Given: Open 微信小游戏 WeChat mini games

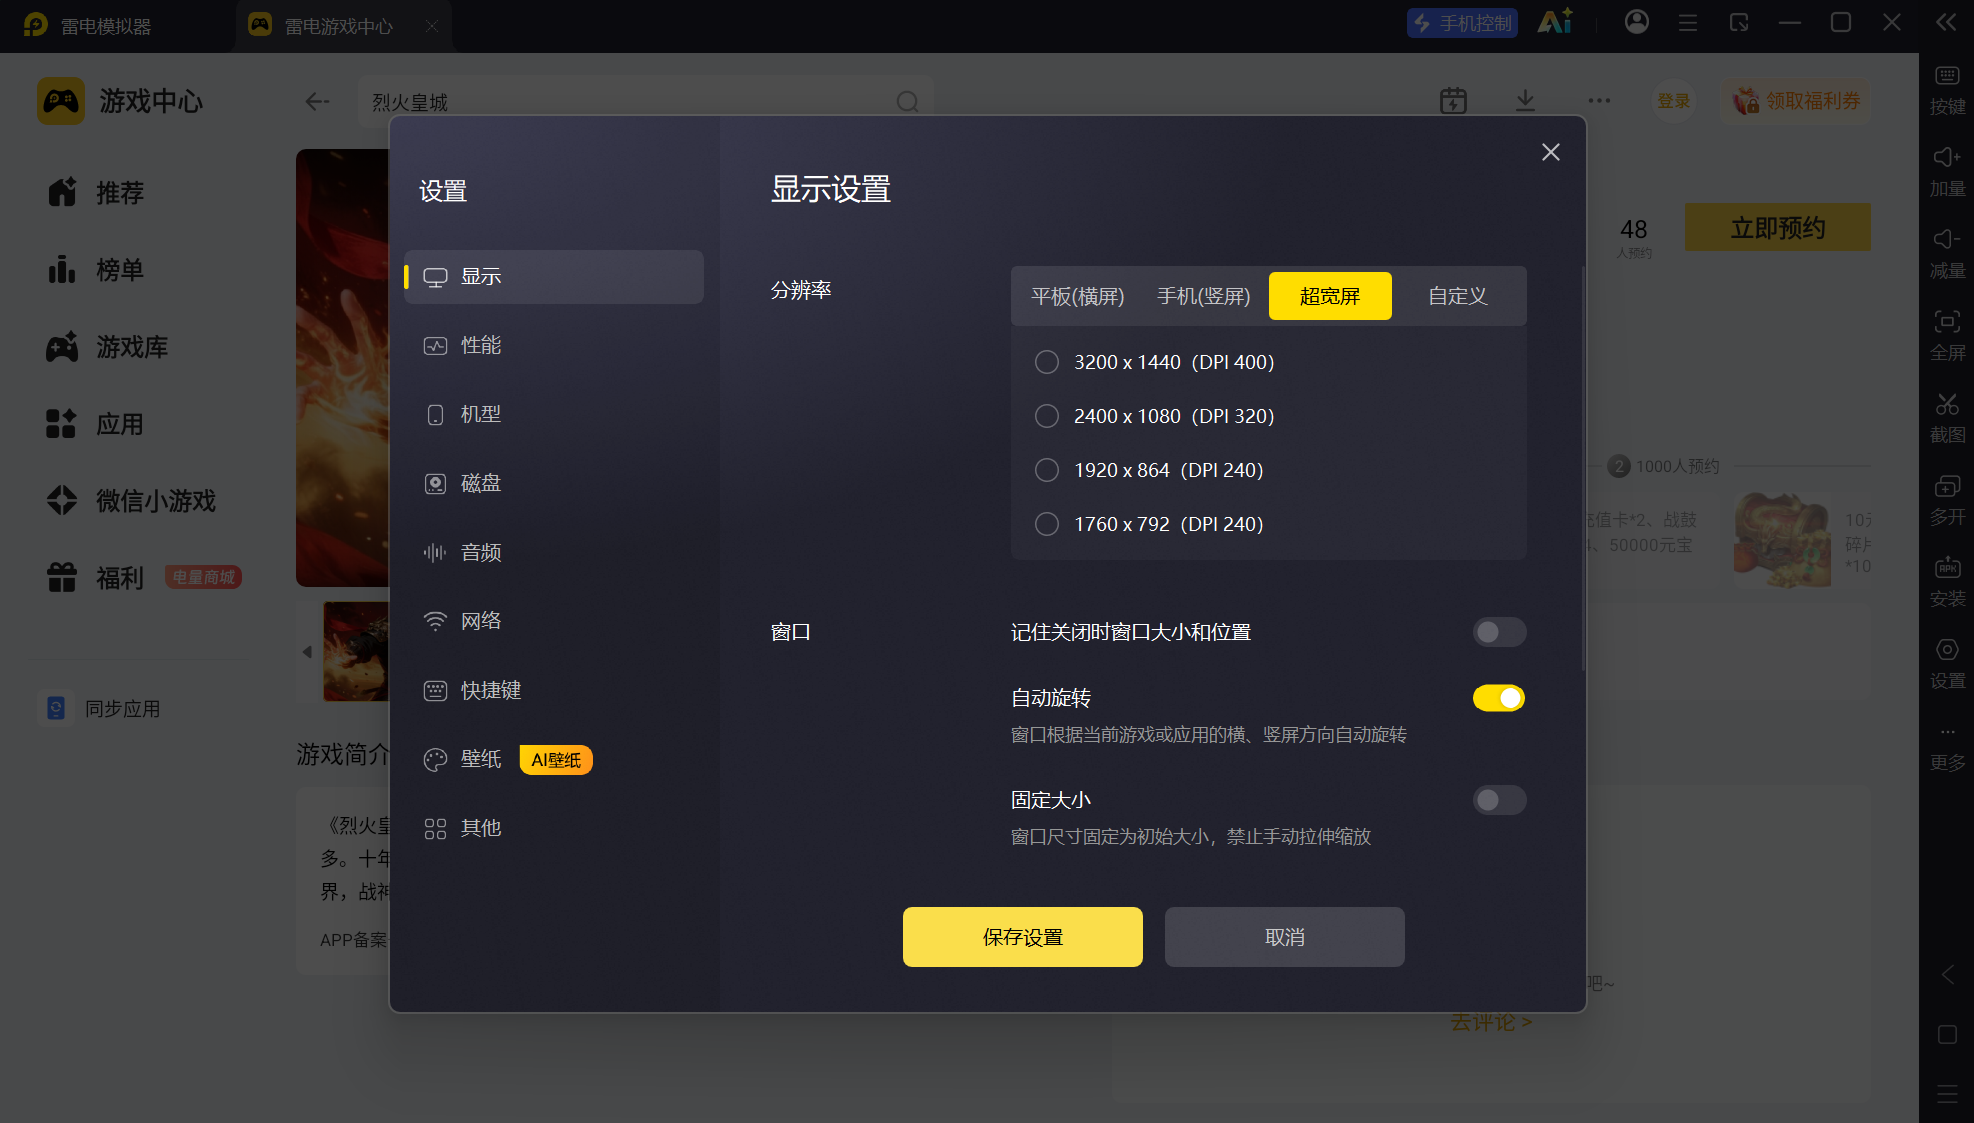Looking at the screenshot, I should tap(132, 501).
